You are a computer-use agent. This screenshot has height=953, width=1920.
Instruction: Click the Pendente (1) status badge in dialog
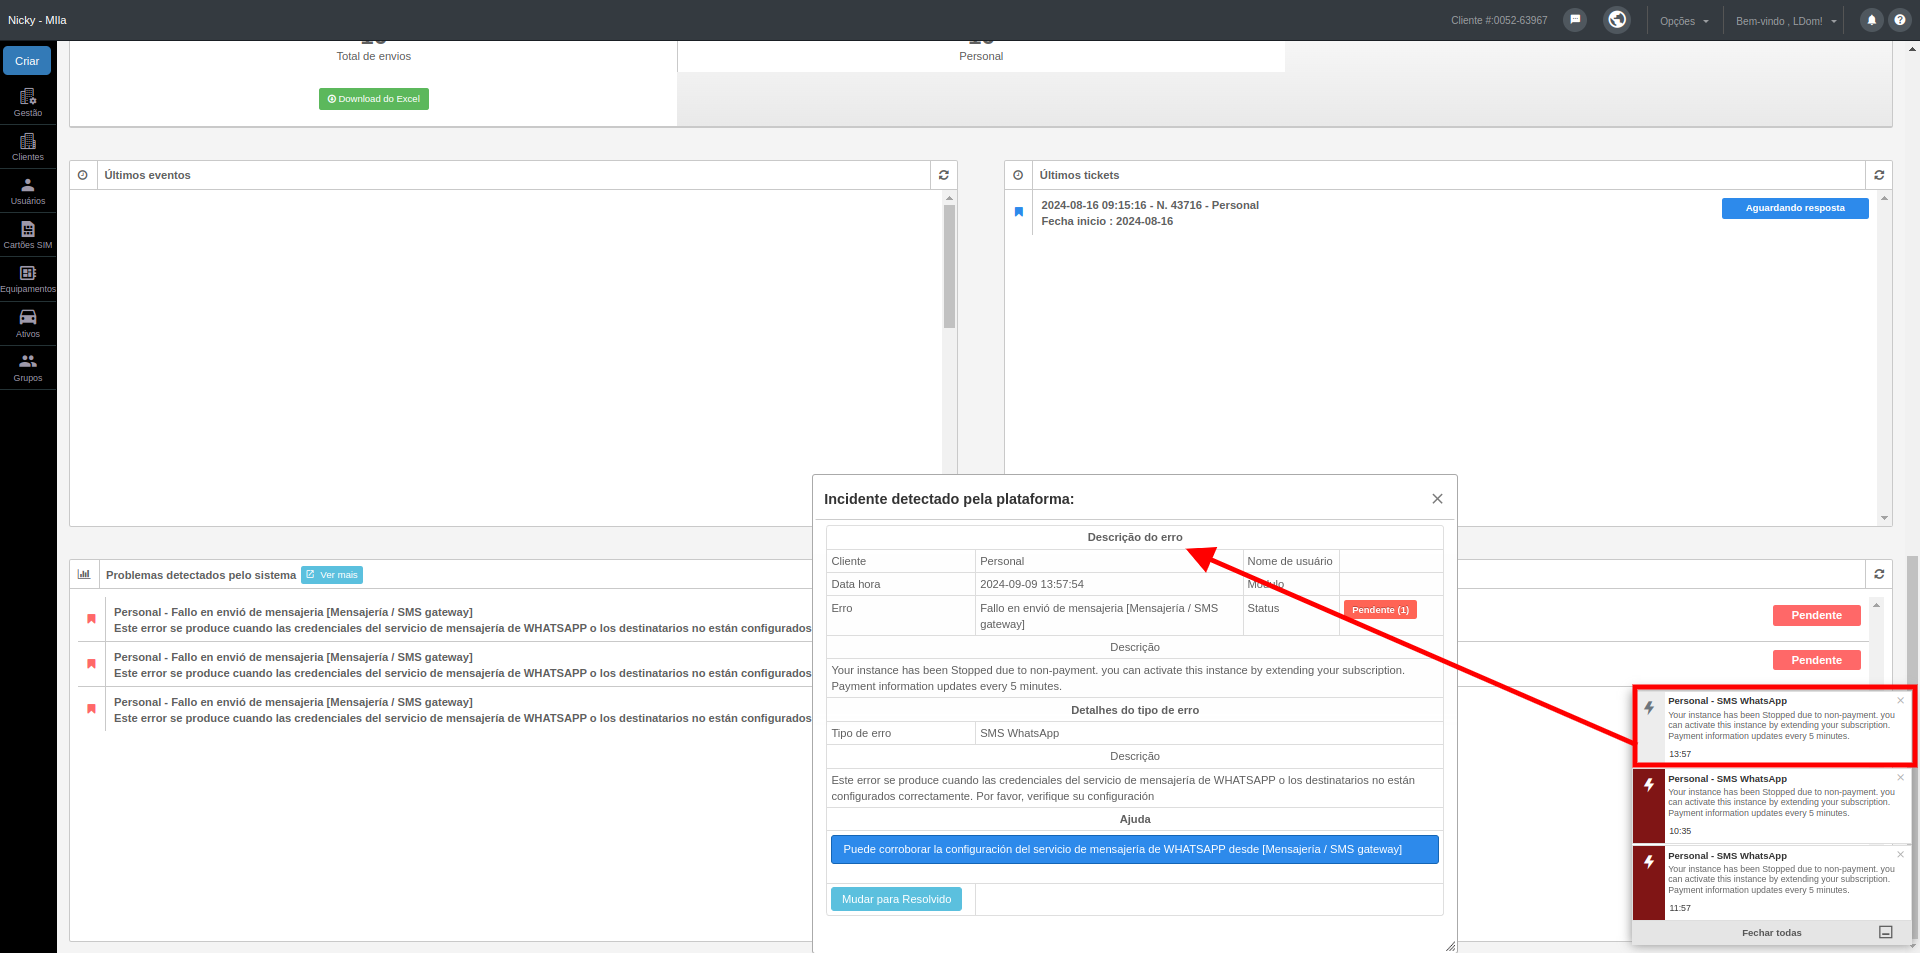click(1380, 610)
